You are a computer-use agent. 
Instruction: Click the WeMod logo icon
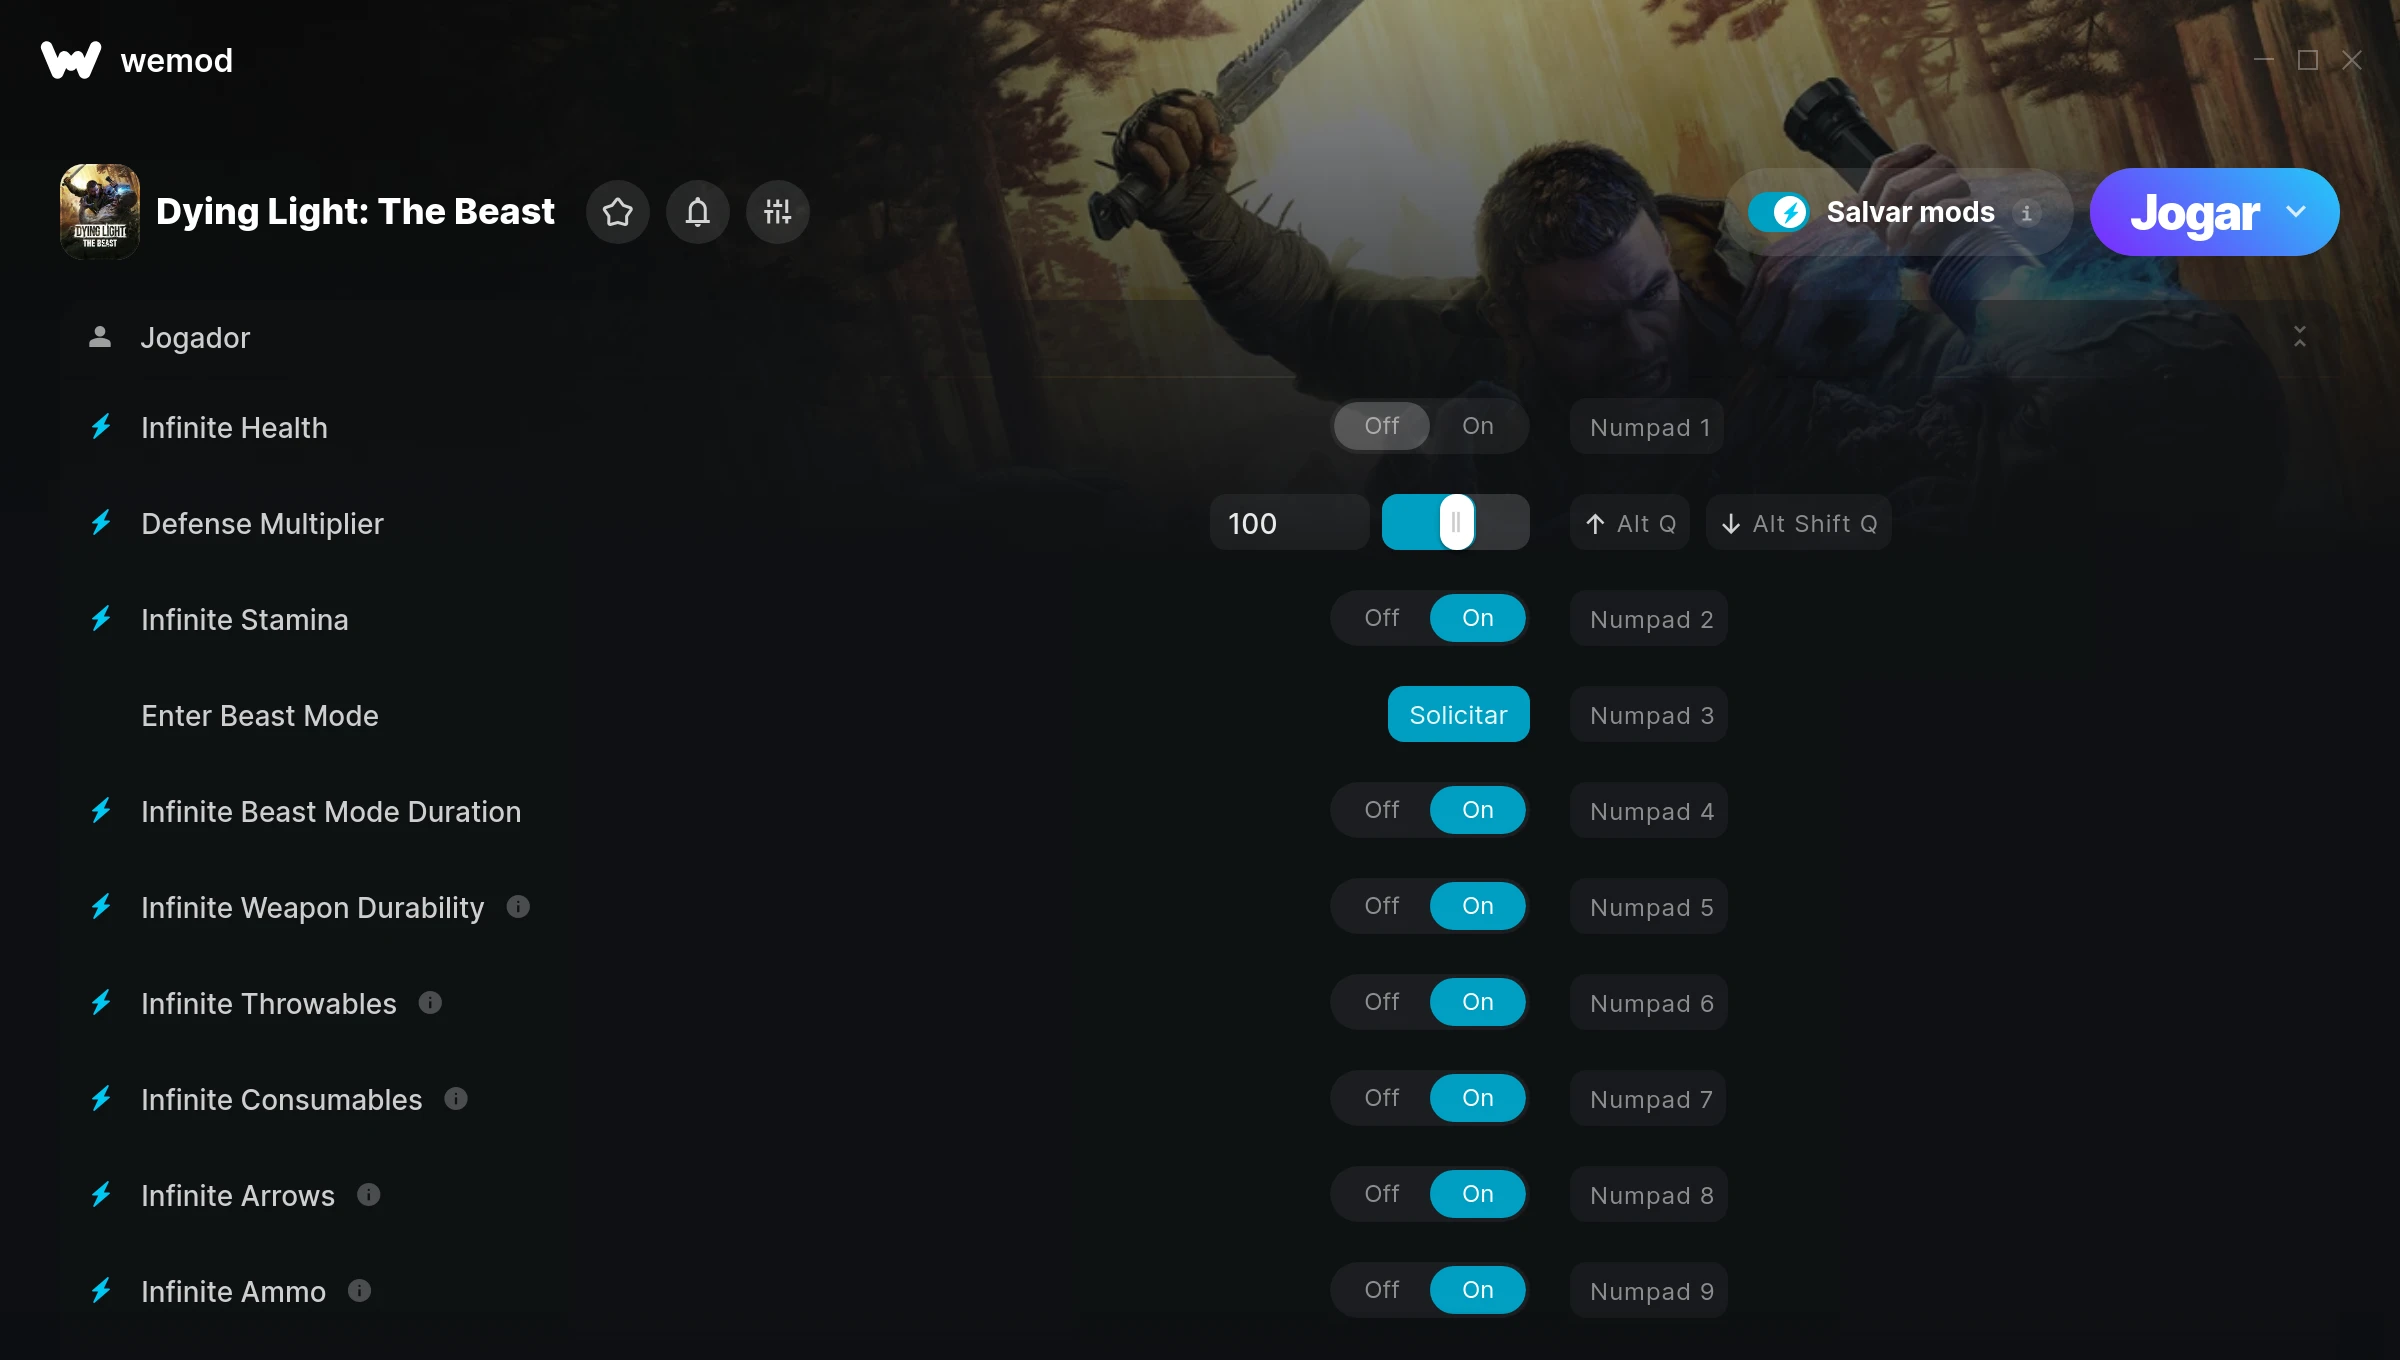(71, 60)
